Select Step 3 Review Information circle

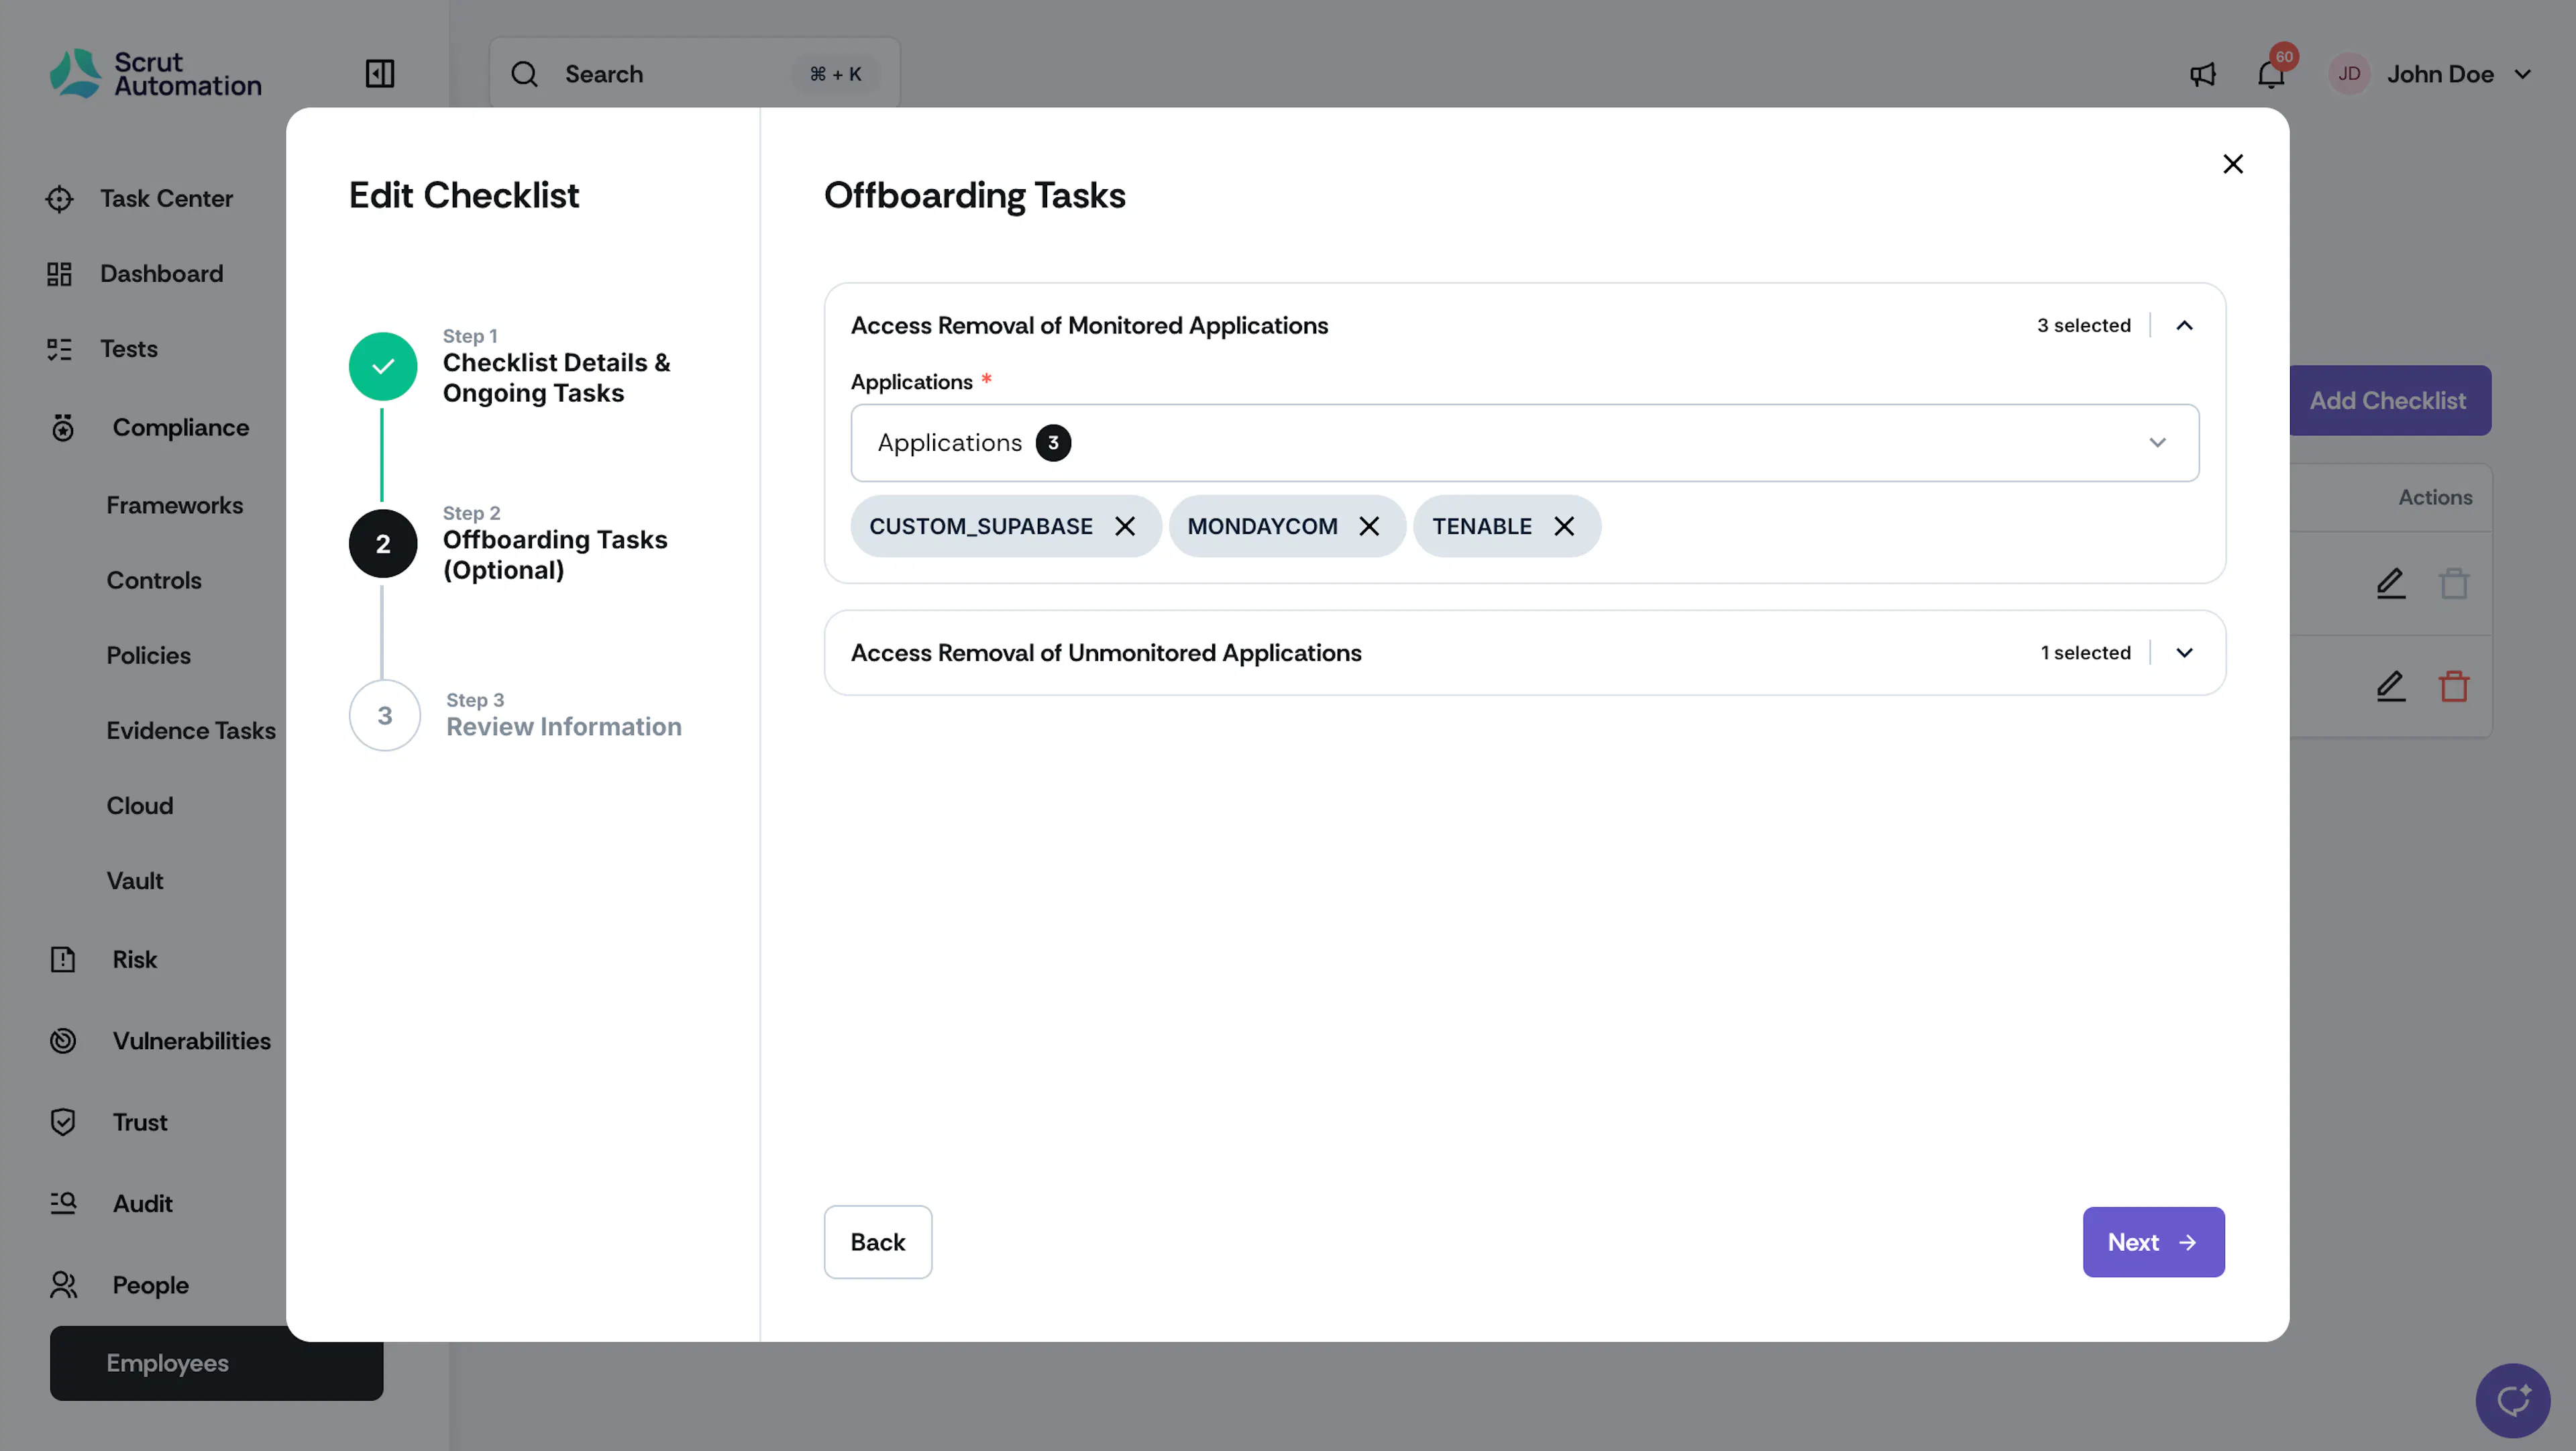tap(385, 715)
